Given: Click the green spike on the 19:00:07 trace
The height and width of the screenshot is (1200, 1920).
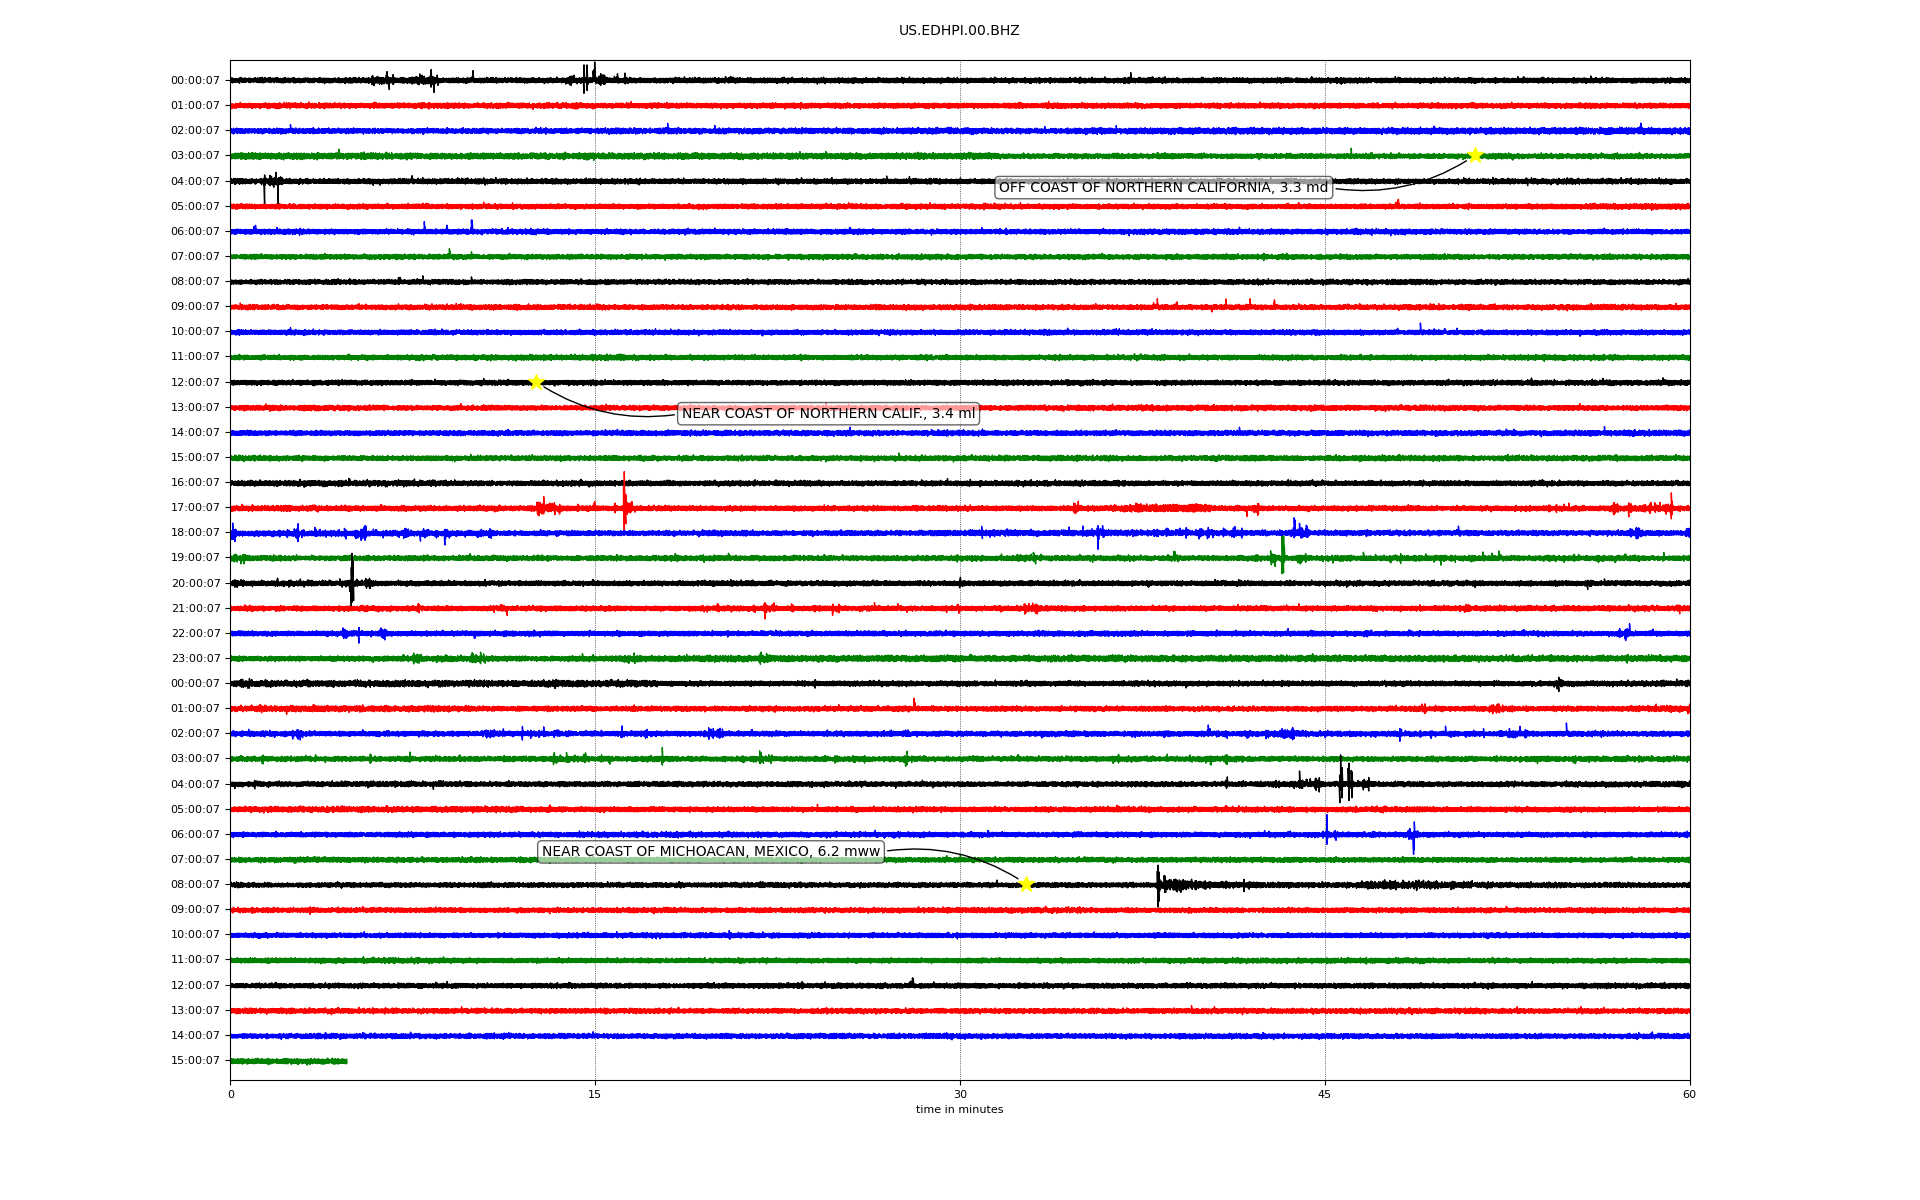Looking at the screenshot, I should [1283, 555].
